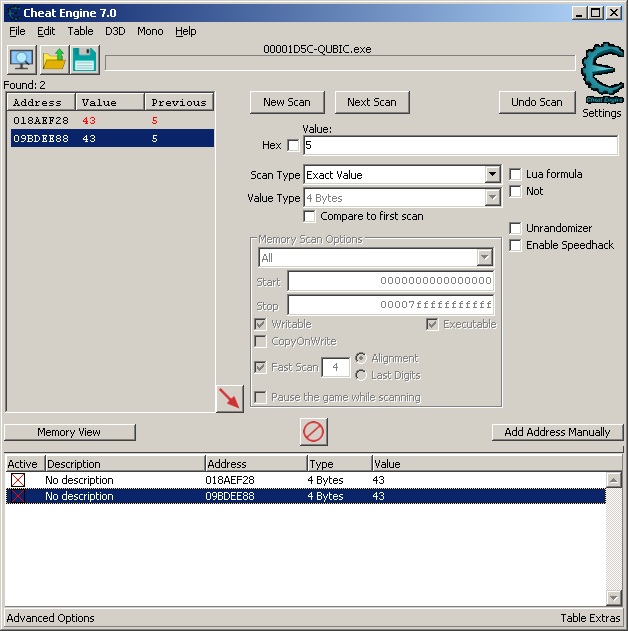Viewport: 628px width, 631px height.
Task: Click the red circle clear list icon
Action: point(314,432)
